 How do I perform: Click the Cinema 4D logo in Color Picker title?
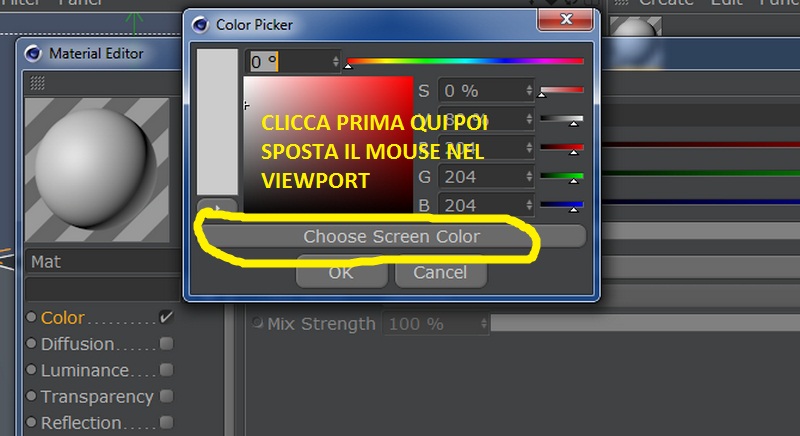click(x=200, y=24)
